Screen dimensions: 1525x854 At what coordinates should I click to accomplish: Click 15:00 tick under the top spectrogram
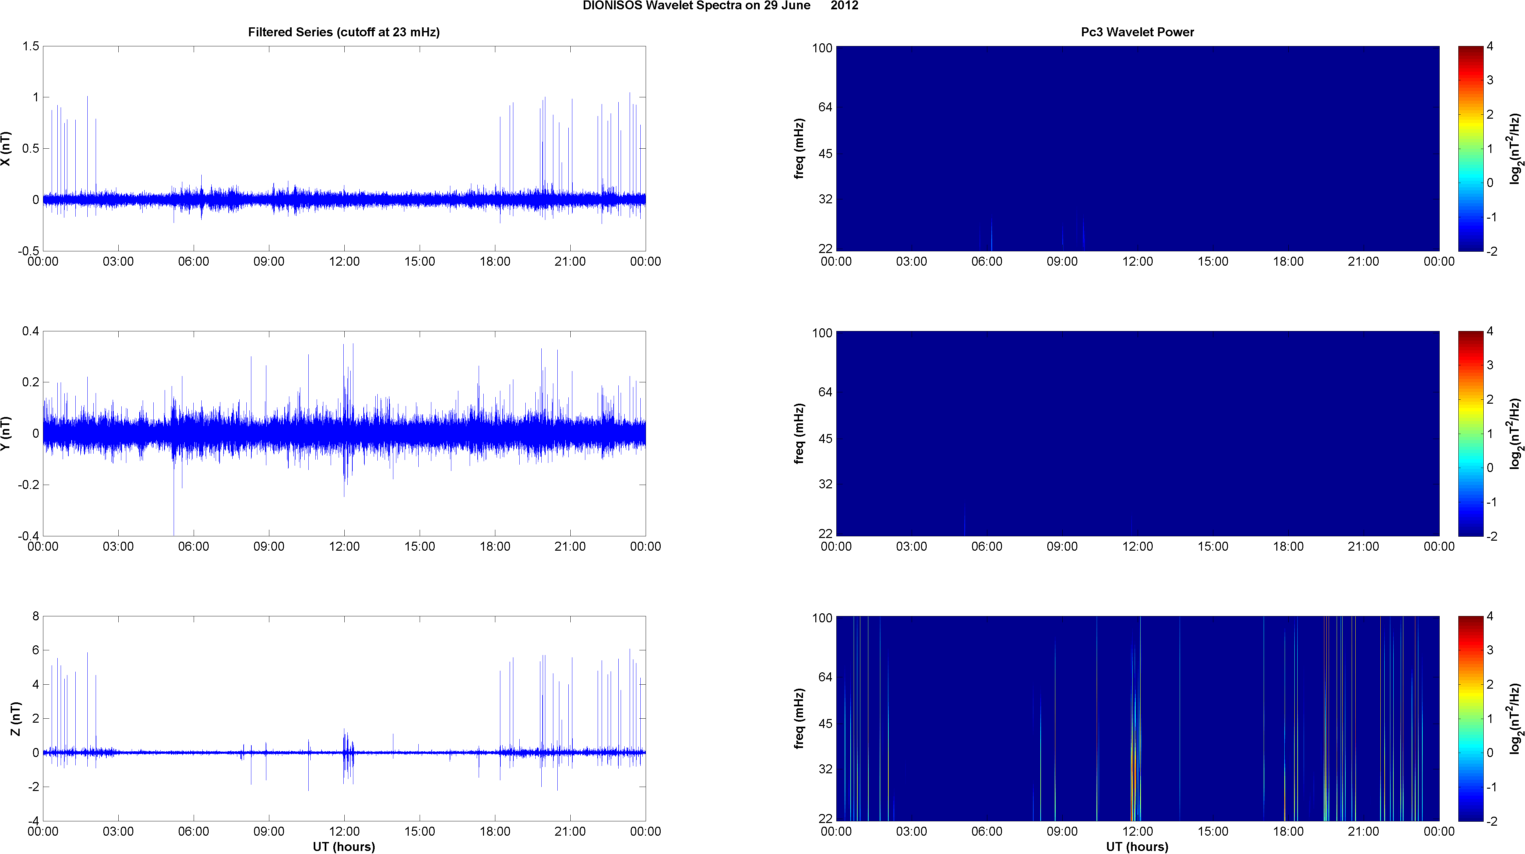click(x=1213, y=262)
